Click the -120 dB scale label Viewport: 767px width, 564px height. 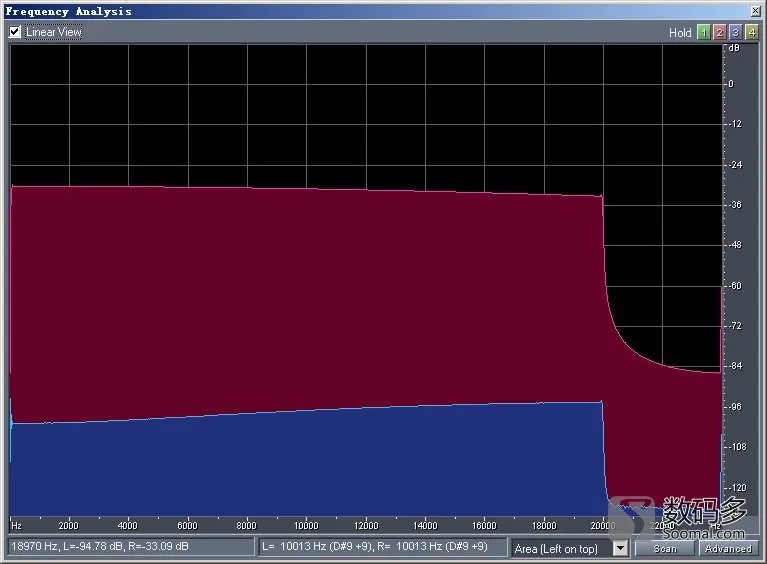737,488
